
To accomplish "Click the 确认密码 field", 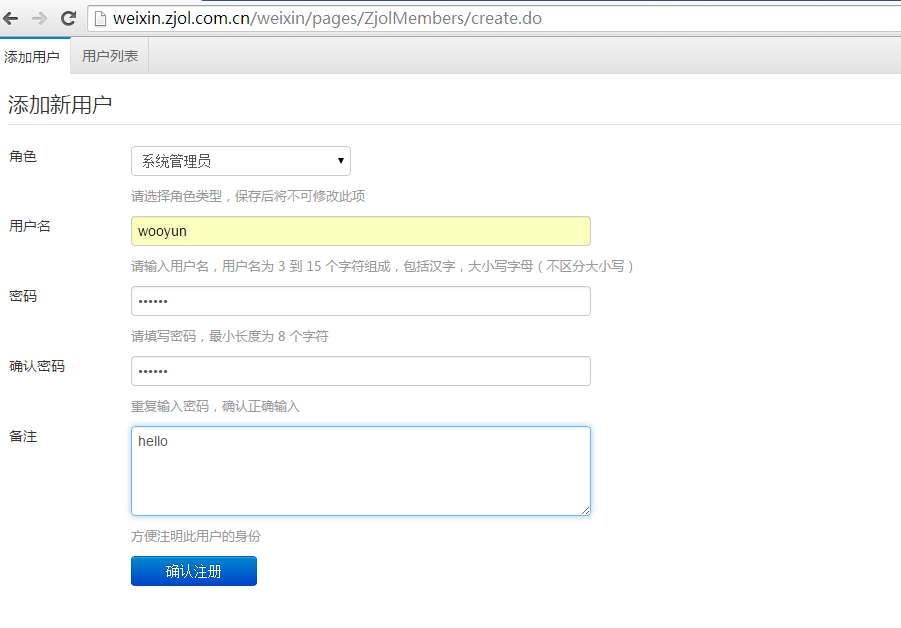I will point(361,371).
